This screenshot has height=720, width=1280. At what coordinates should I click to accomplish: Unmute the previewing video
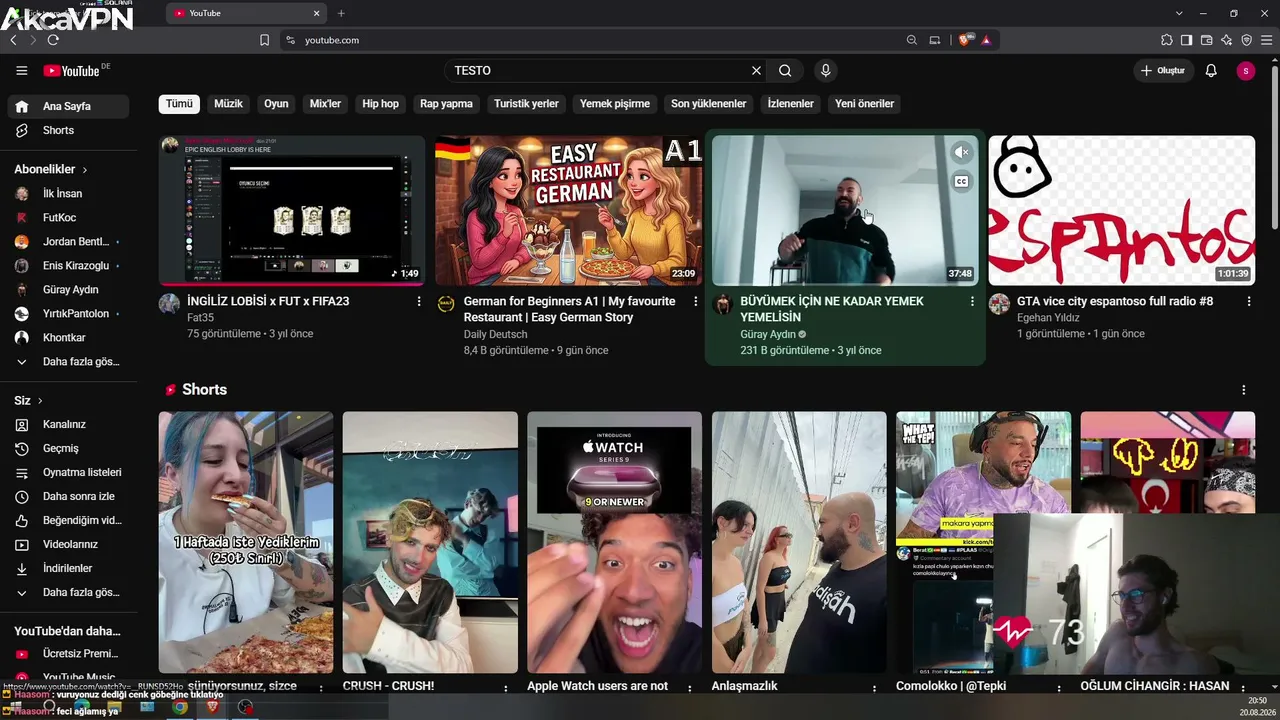pos(961,152)
